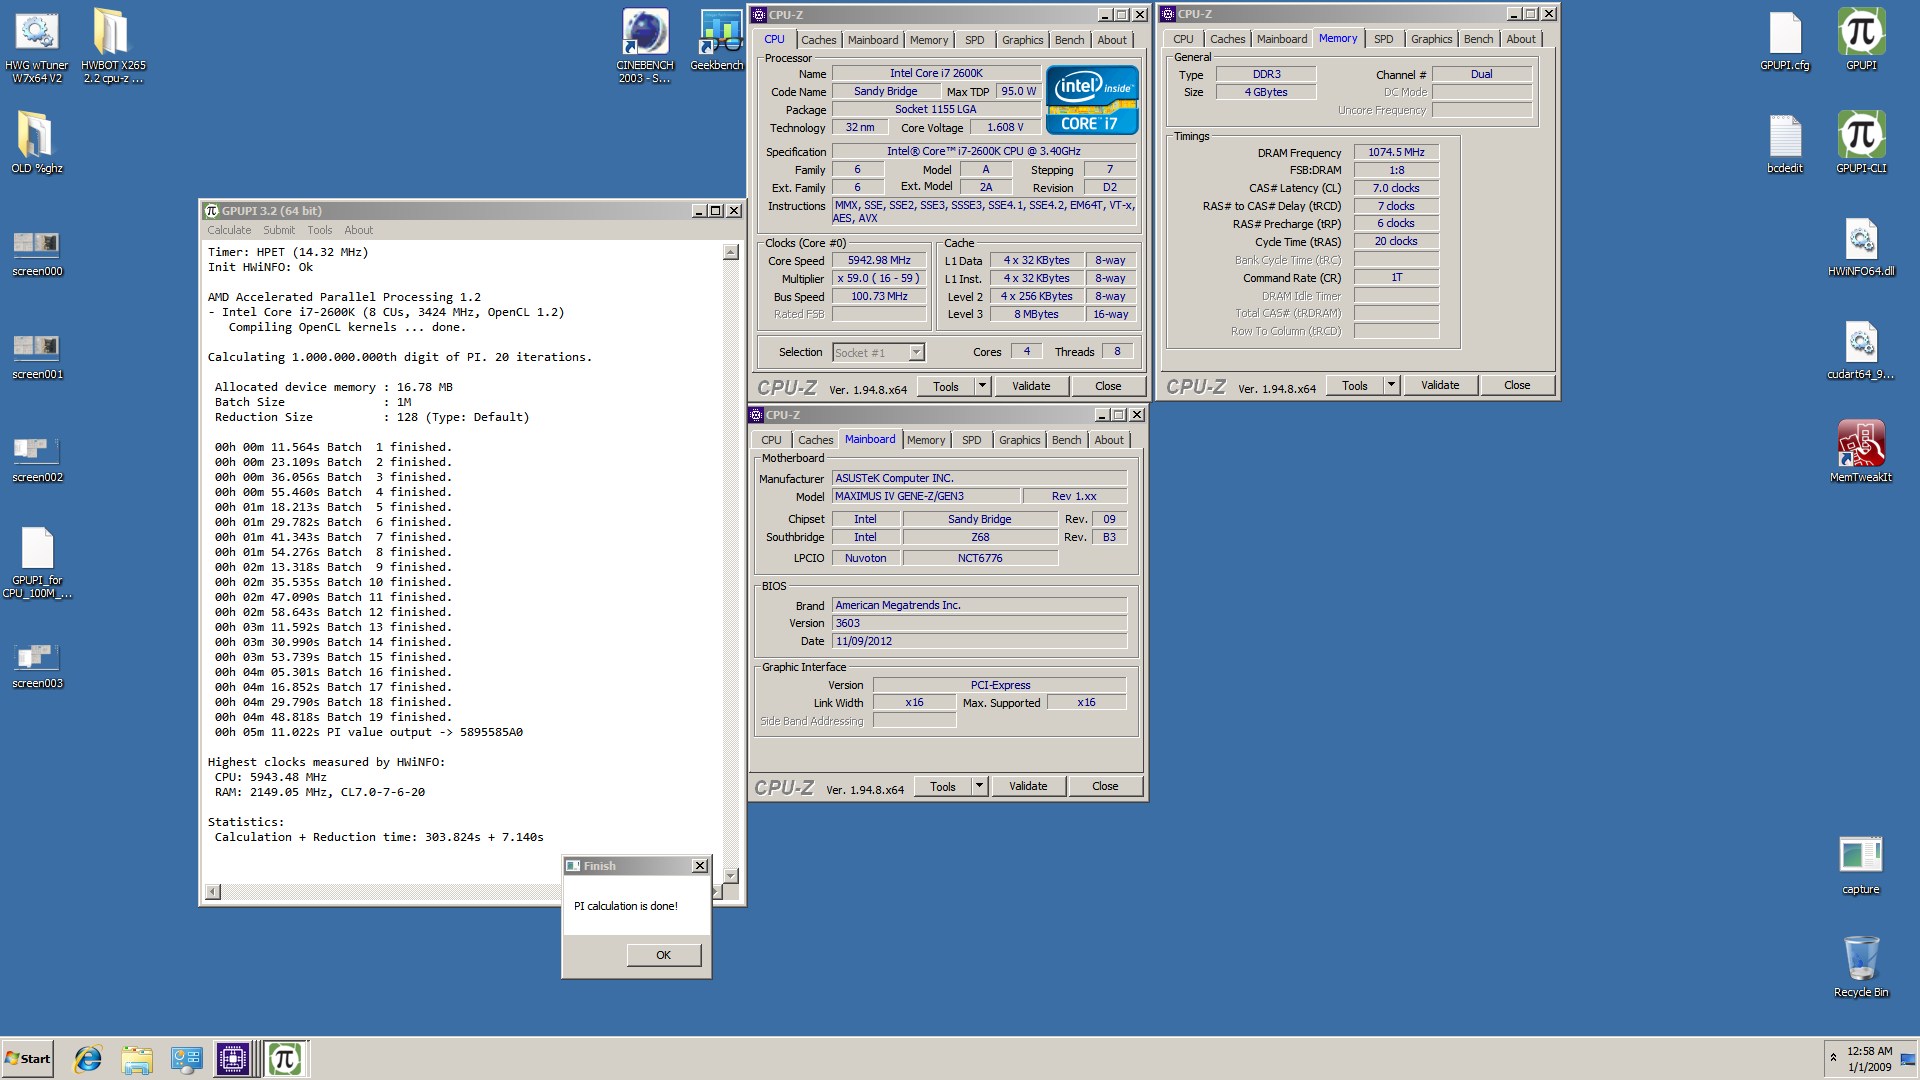Screen dimensions: 1920x1080
Task: Click Close in CPU-Z Mainboard window
Action: click(x=1105, y=786)
